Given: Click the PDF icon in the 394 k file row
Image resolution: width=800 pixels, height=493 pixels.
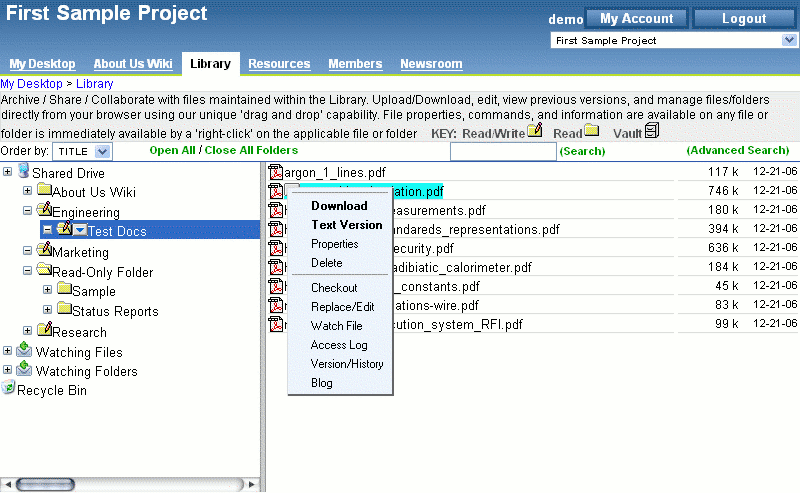Looking at the screenshot, I should [276, 229].
